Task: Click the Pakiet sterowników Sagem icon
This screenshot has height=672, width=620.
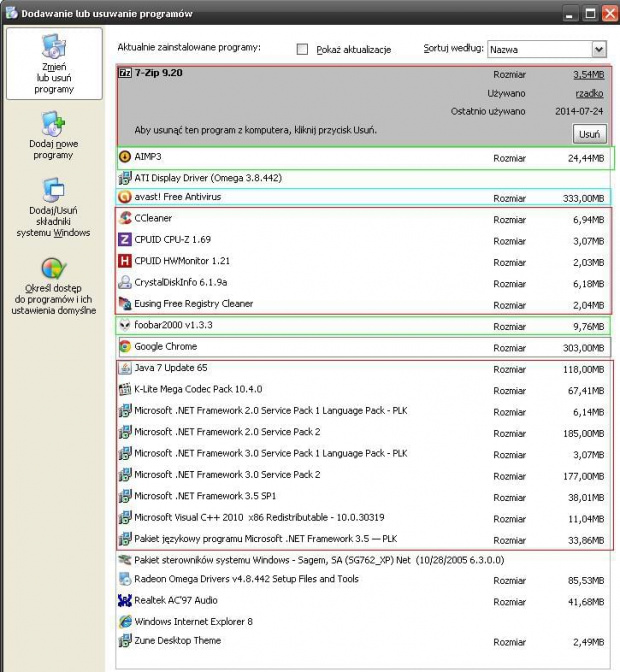Action: click(125, 560)
